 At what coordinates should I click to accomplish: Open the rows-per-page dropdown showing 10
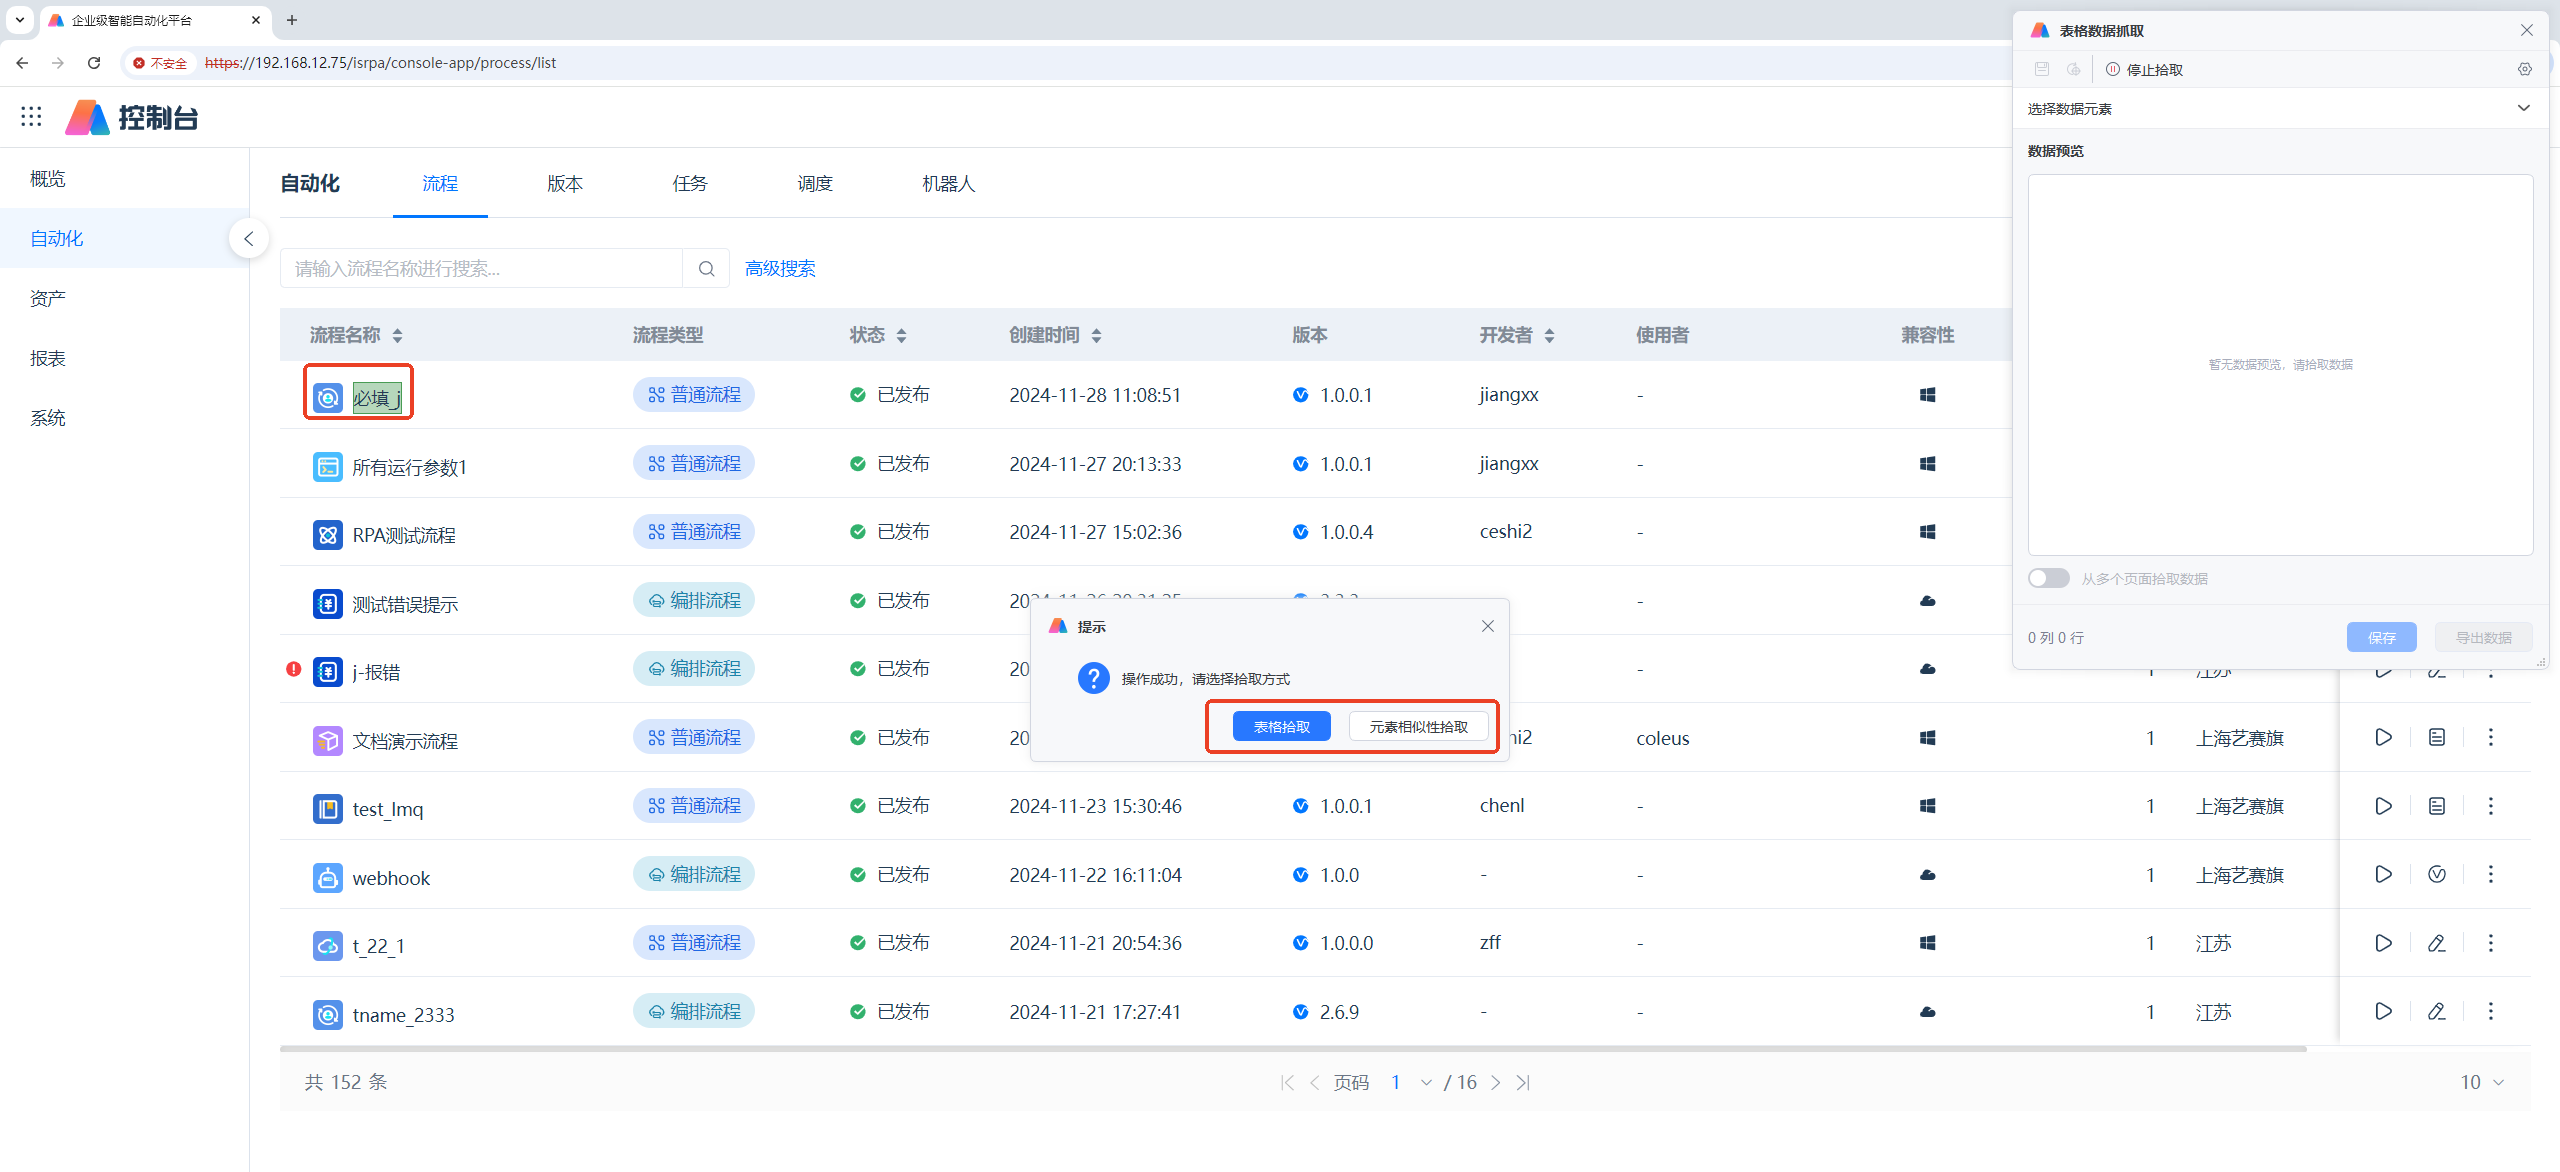coord(2482,1082)
